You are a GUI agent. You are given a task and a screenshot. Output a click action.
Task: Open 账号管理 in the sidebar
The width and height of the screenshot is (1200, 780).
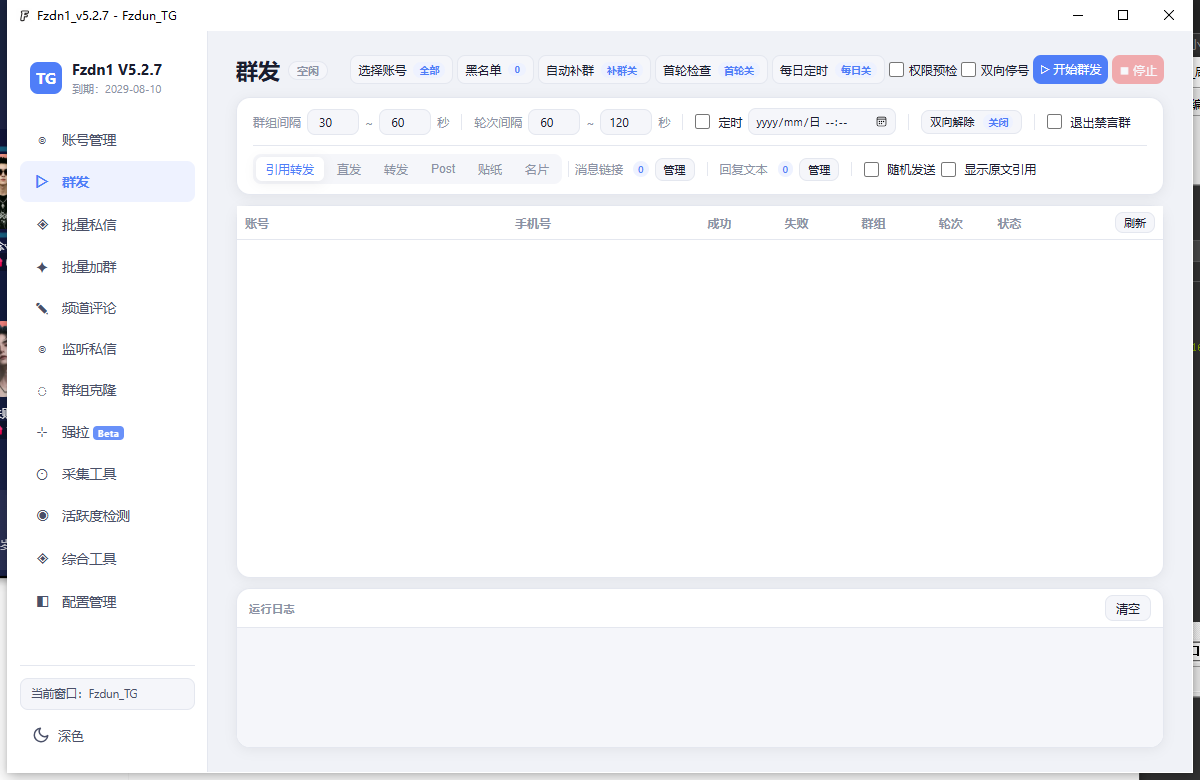point(107,140)
